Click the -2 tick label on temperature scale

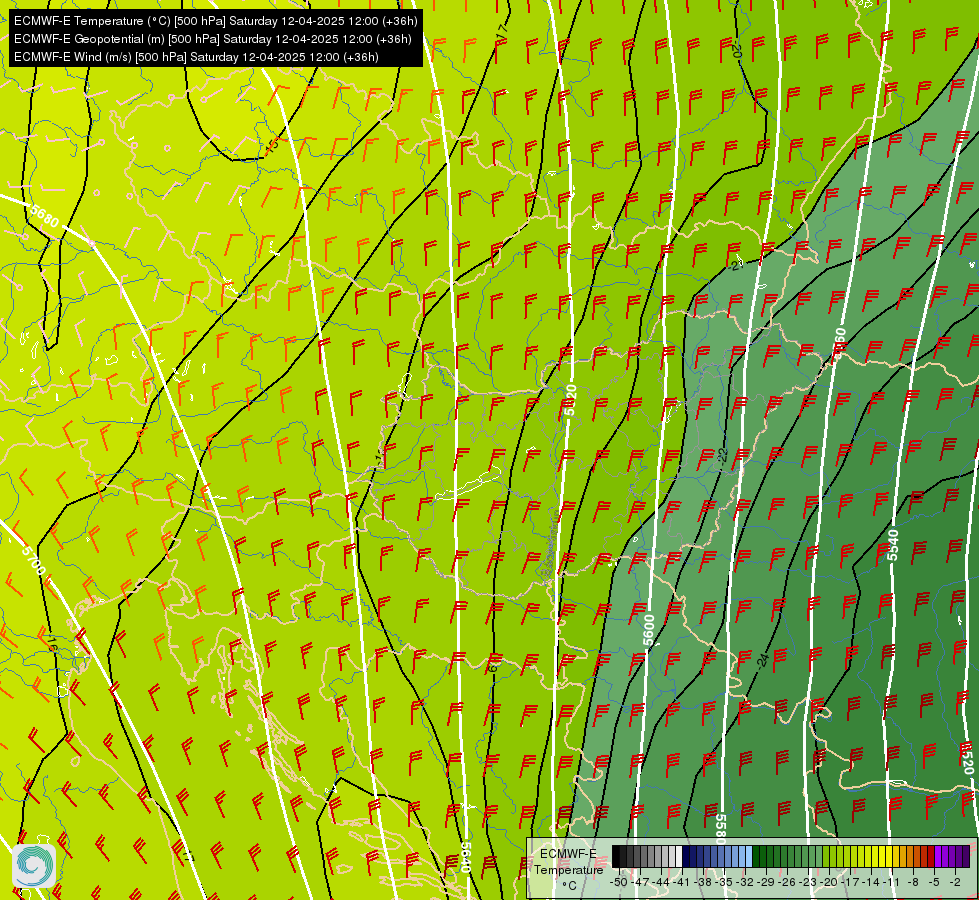pos(955,882)
